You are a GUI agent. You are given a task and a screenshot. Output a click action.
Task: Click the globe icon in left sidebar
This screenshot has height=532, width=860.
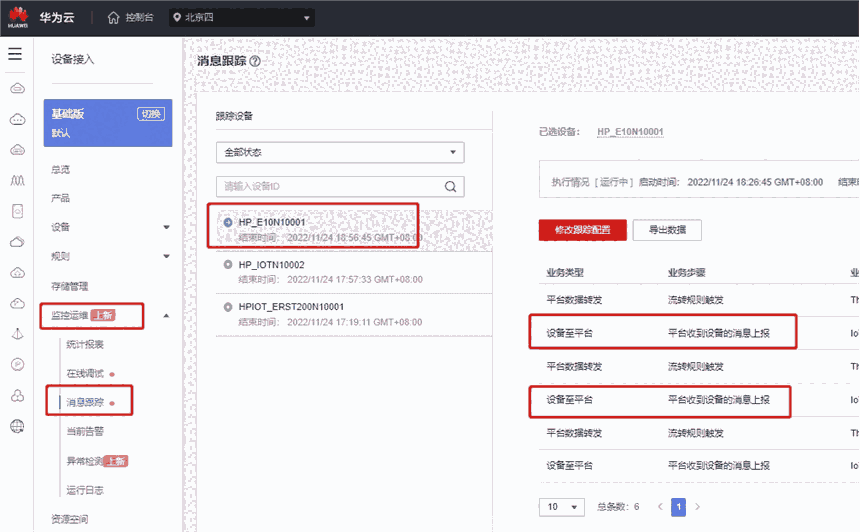click(x=17, y=427)
